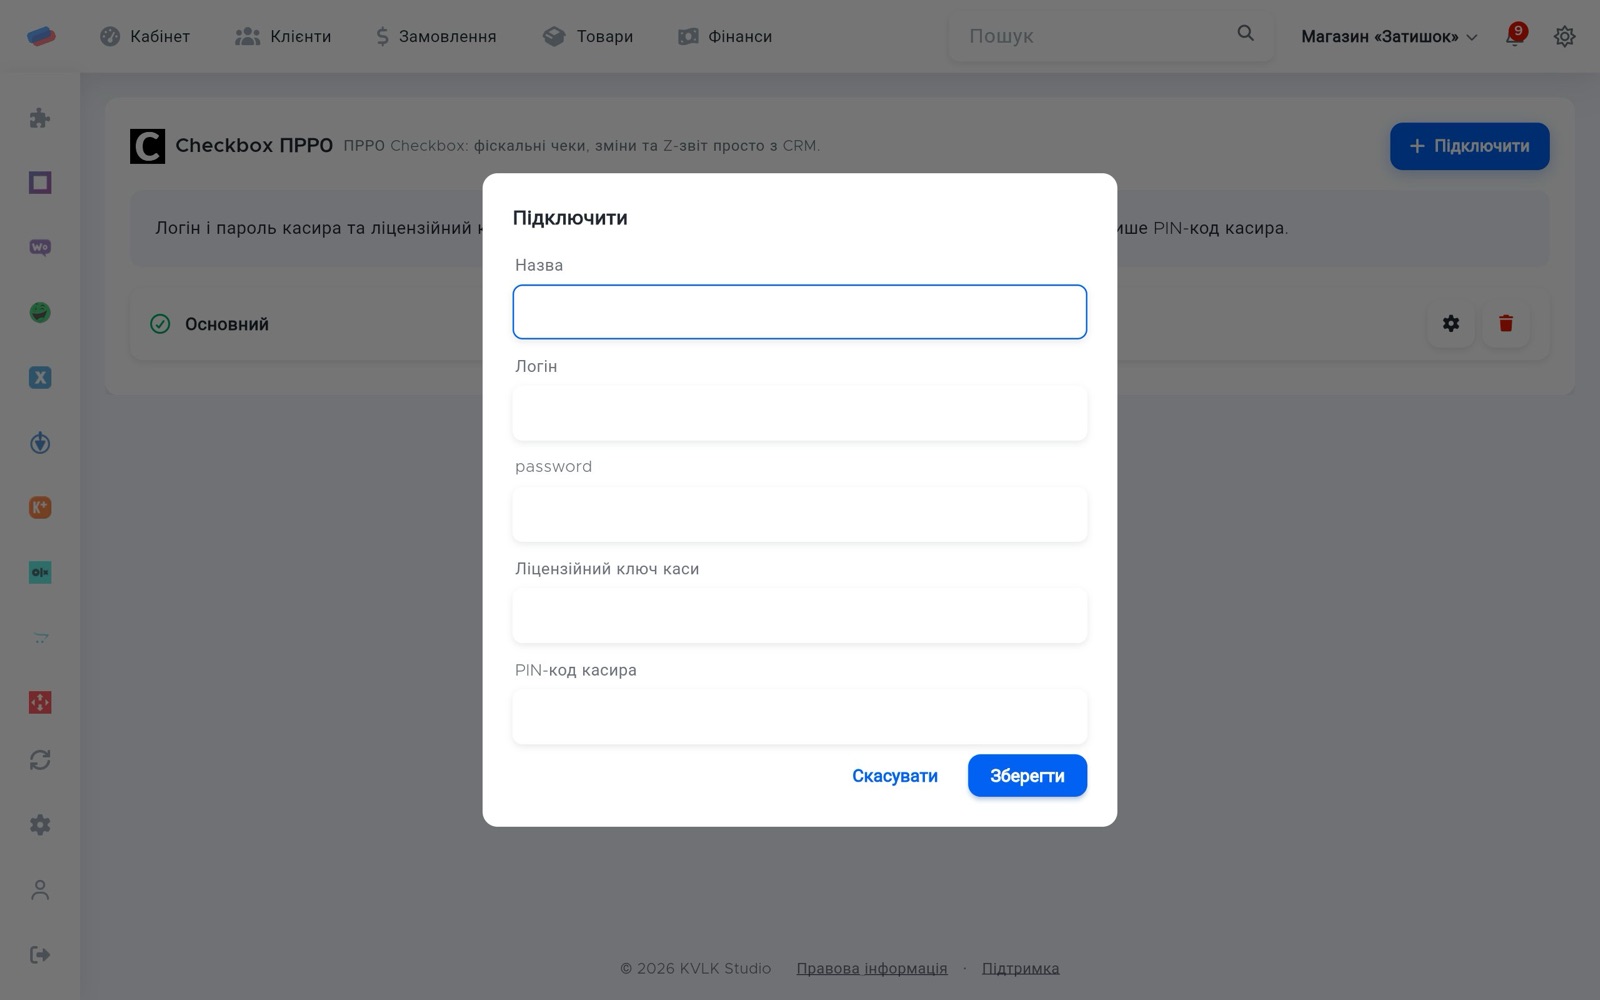Click the sync arrows sidebar icon

coord(40,760)
